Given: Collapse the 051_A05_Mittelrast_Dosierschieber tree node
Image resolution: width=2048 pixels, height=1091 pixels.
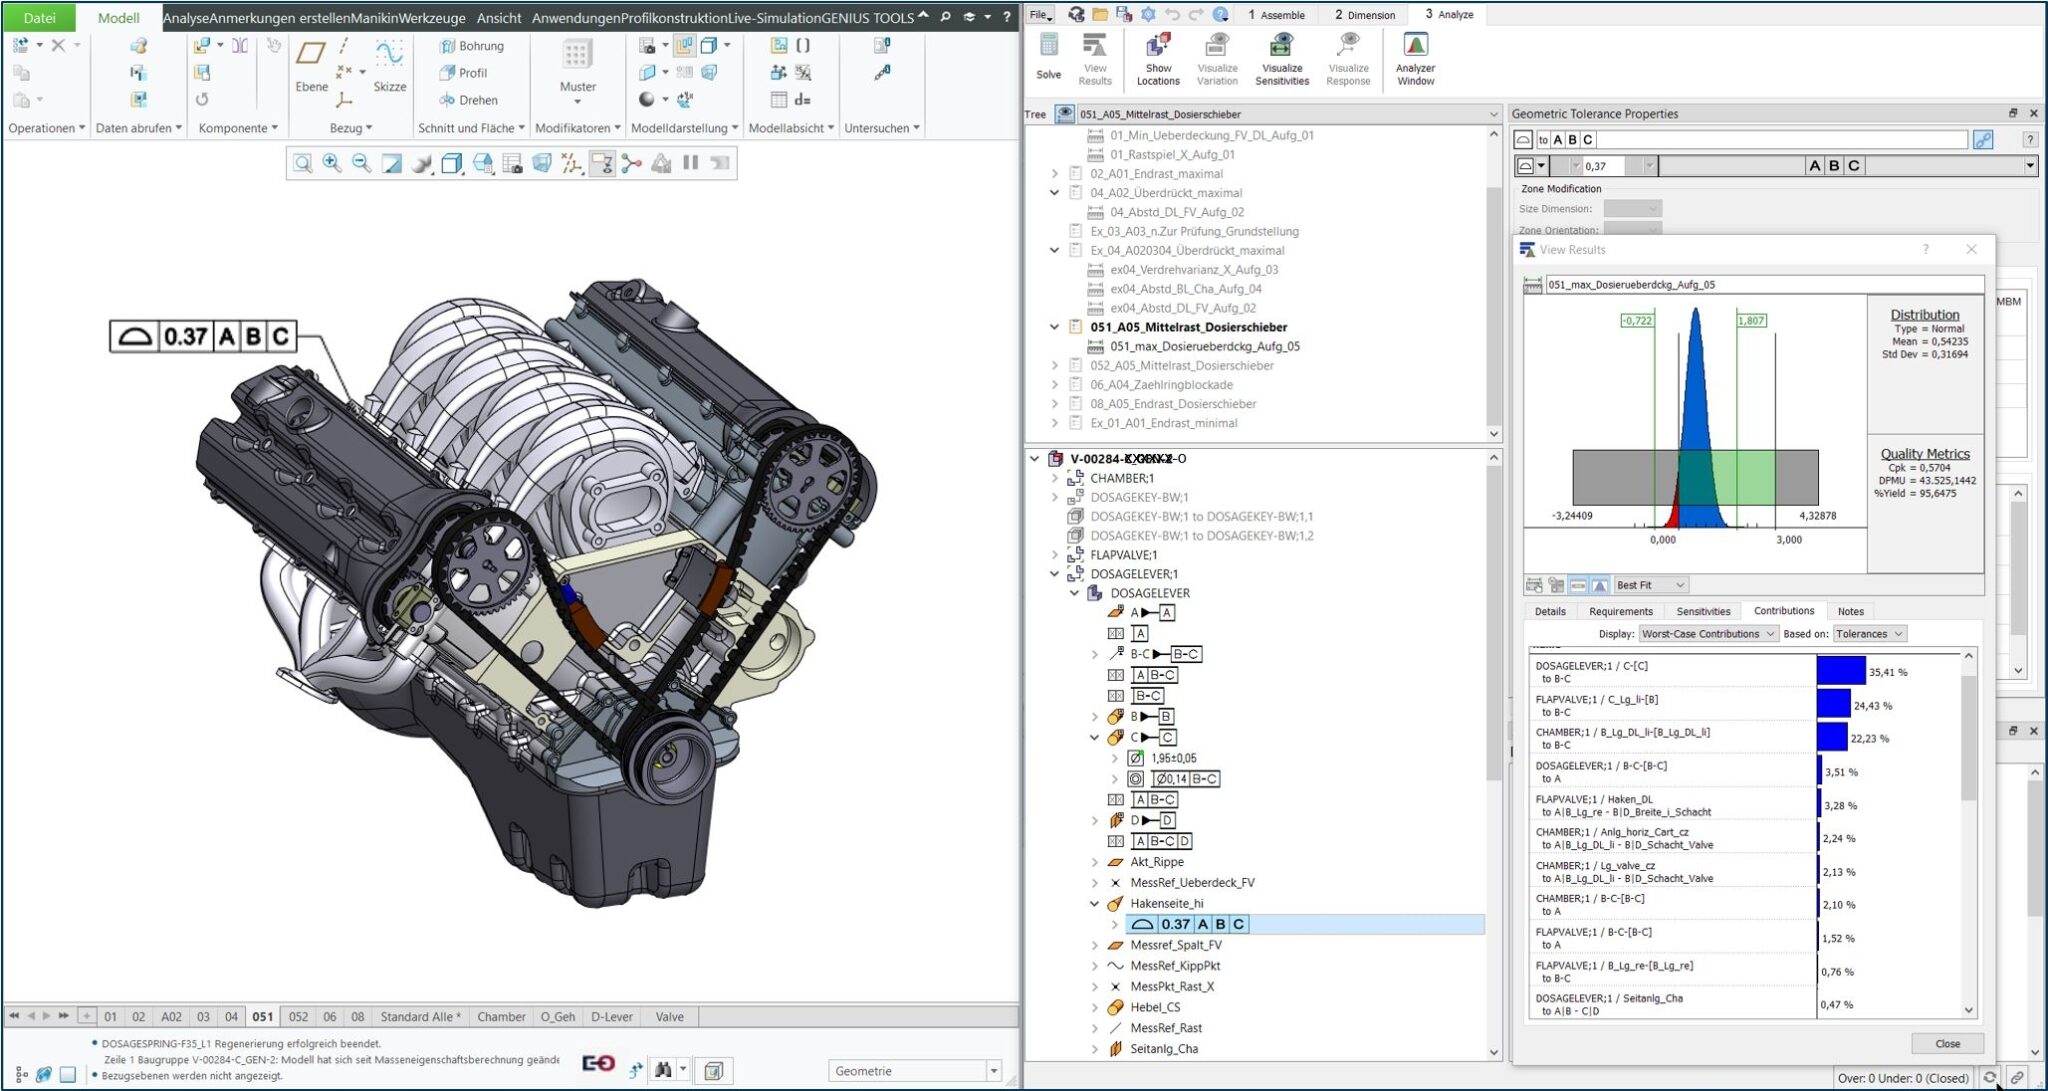Looking at the screenshot, I should click(x=1054, y=327).
